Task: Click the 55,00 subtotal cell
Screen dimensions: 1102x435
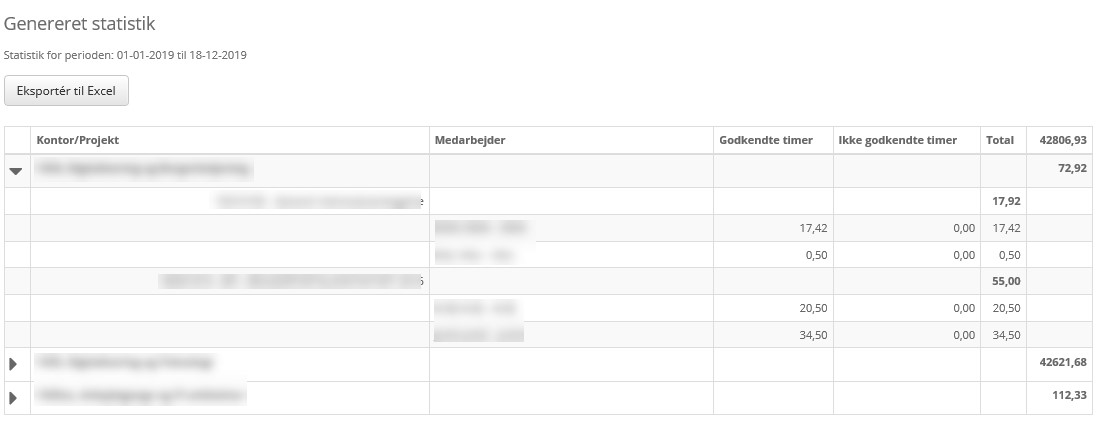Action: [x=1004, y=282]
